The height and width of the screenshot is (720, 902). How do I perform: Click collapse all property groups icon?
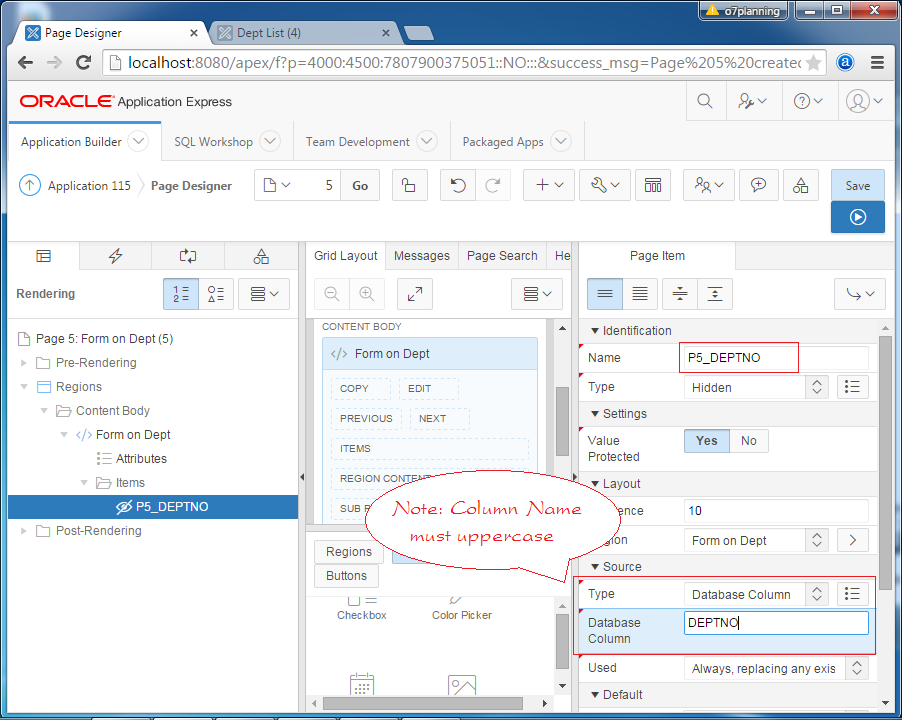pyautogui.click(x=680, y=294)
